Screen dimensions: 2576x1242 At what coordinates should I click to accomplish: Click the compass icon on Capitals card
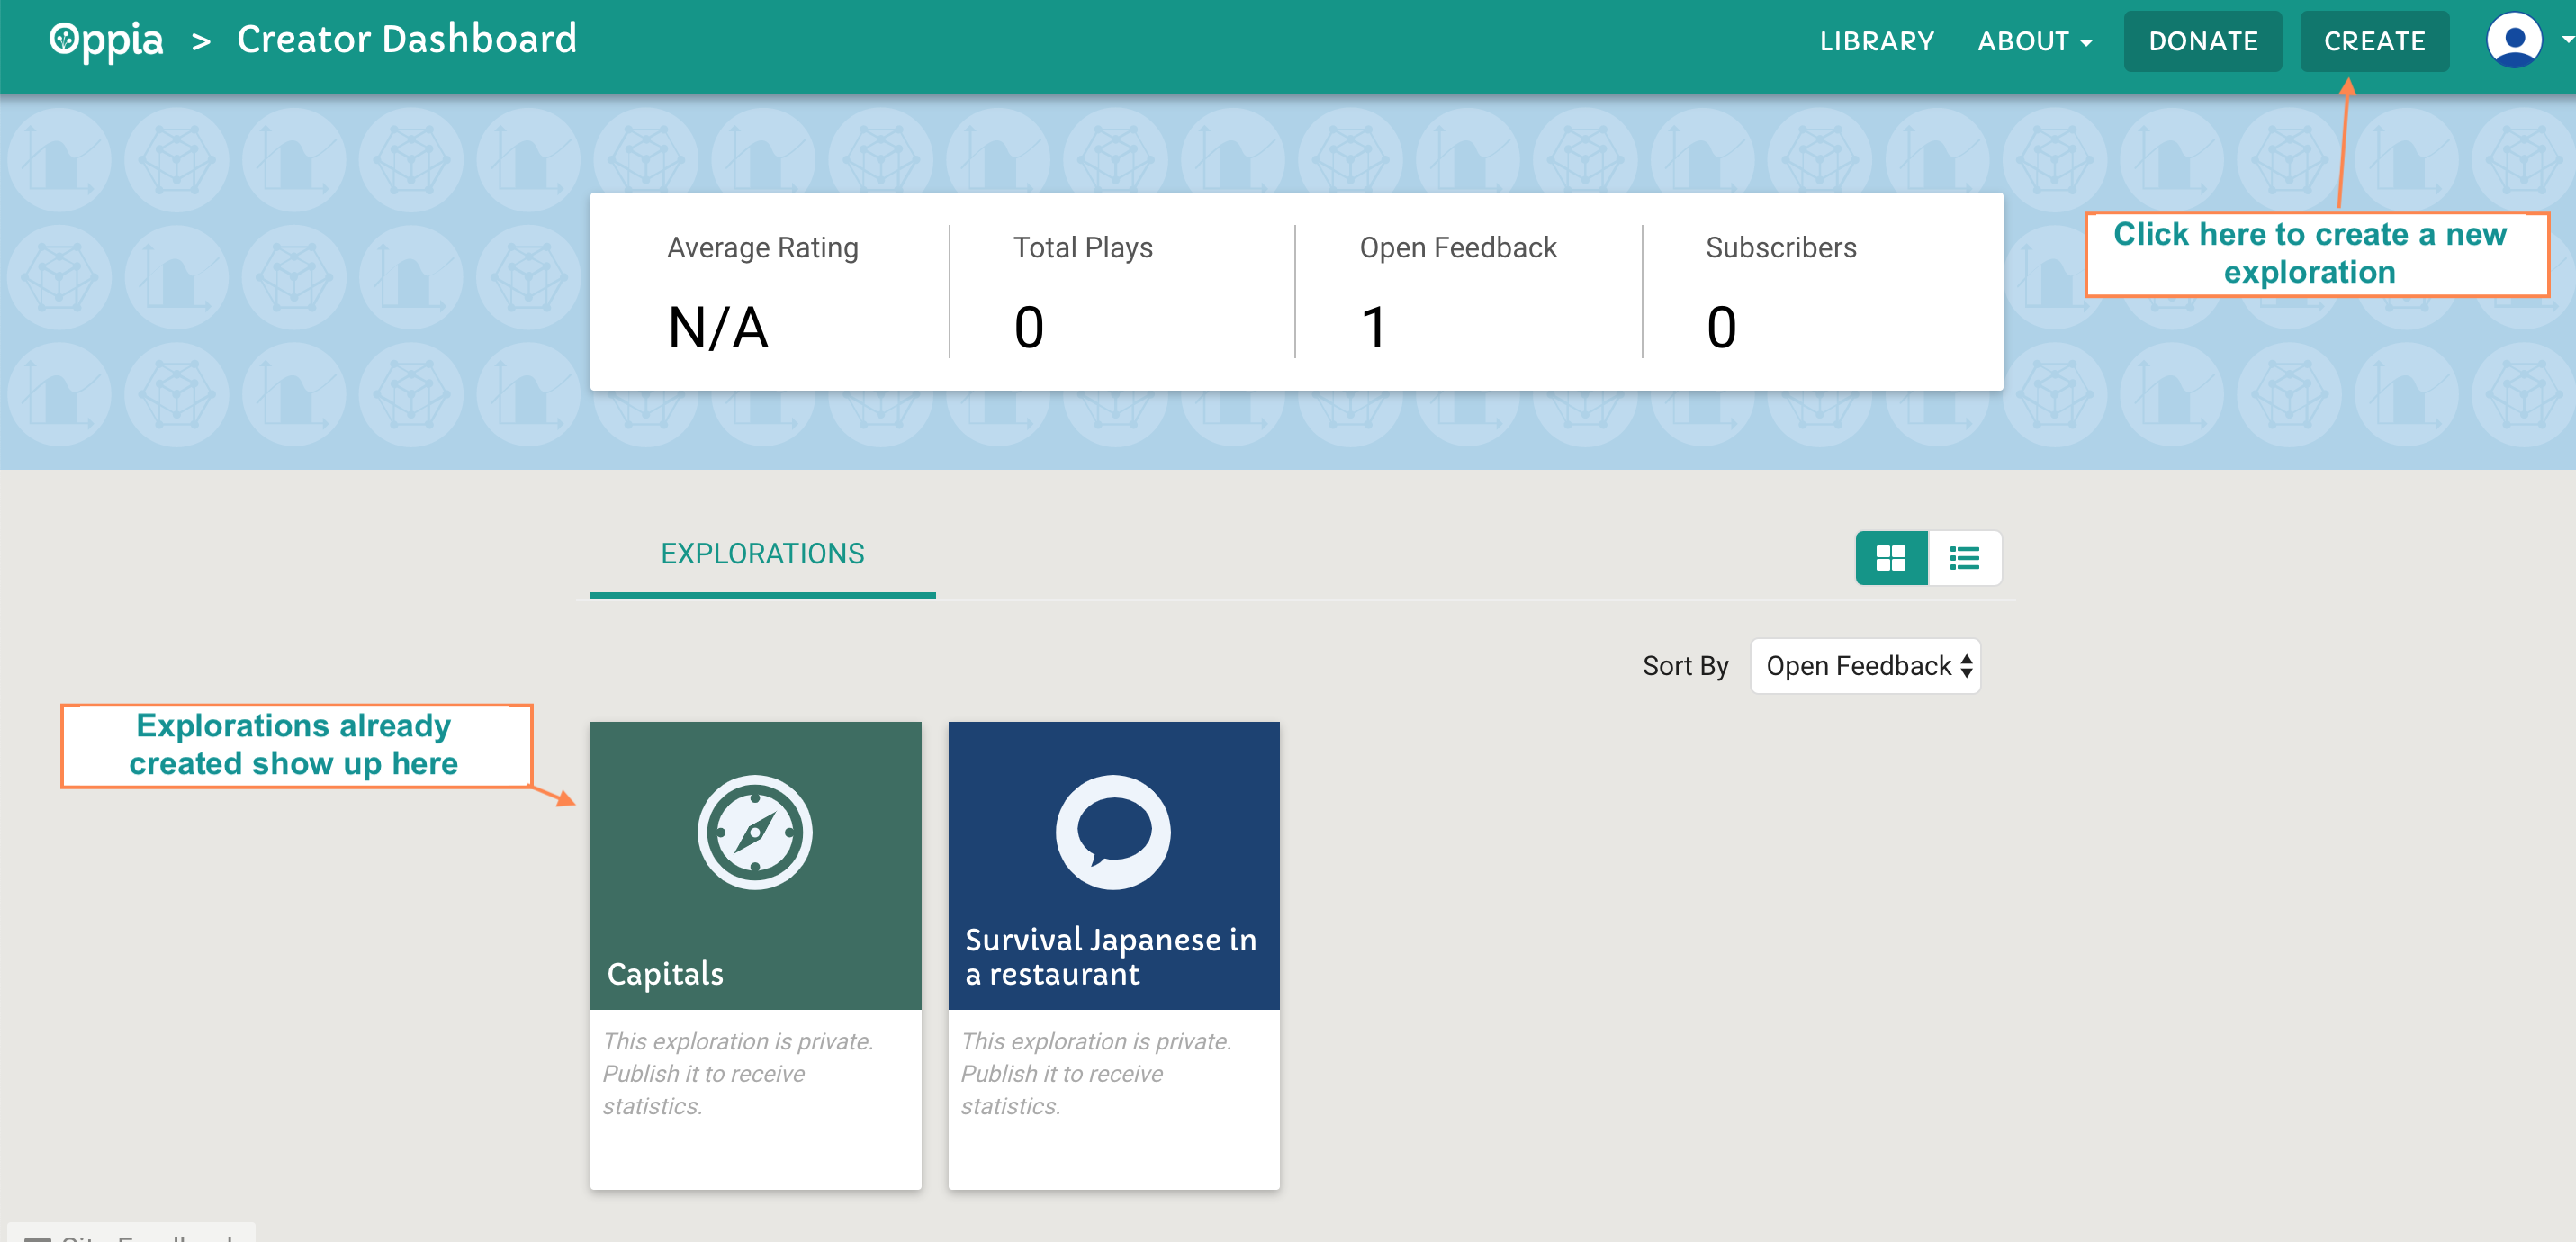point(755,832)
